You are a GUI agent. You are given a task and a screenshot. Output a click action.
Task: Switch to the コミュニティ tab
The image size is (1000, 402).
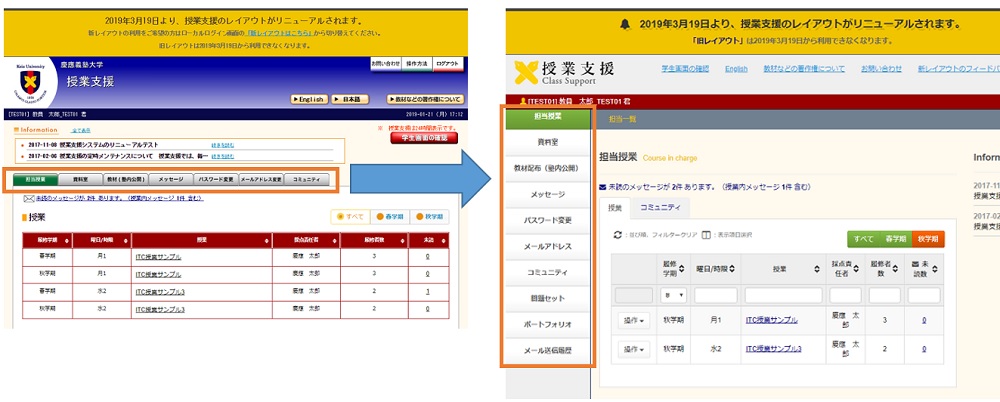pyautogui.click(x=660, y=207)
